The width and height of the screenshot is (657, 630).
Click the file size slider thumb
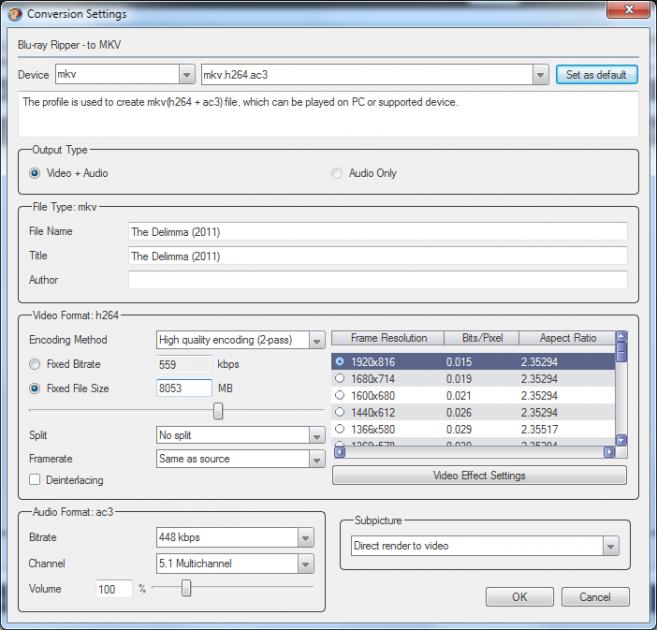pyautogui.click(x=218, y=411)
